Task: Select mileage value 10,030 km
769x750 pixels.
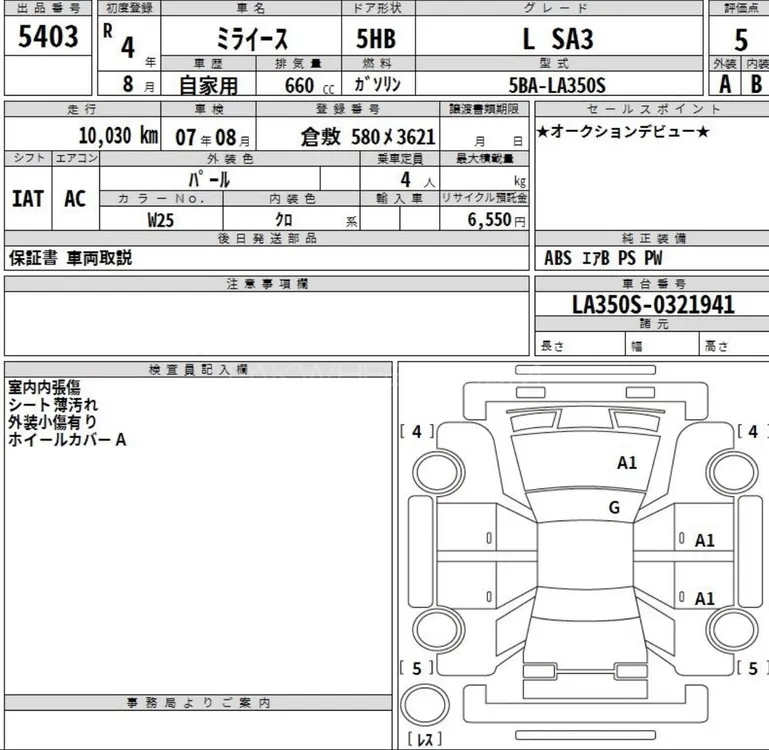Action: click(118, 135)
